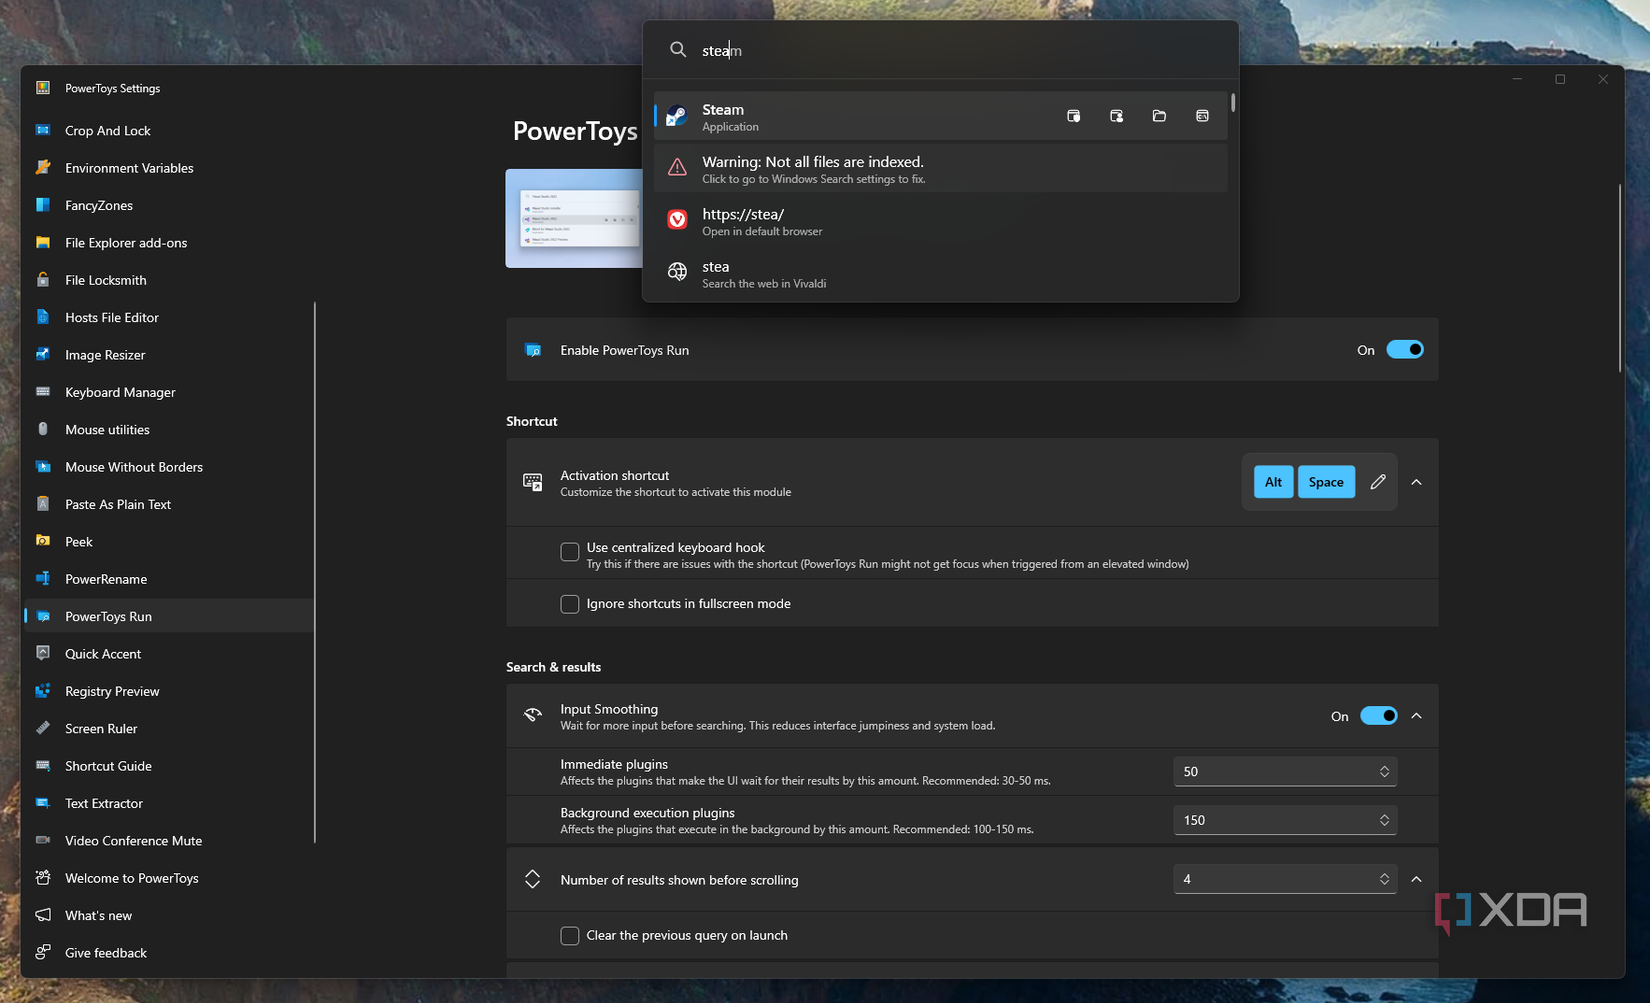Screen dimensions: 1650x1003
Task: Collapse the Input Smoothing section
Action: click(x=1416, y=716)
